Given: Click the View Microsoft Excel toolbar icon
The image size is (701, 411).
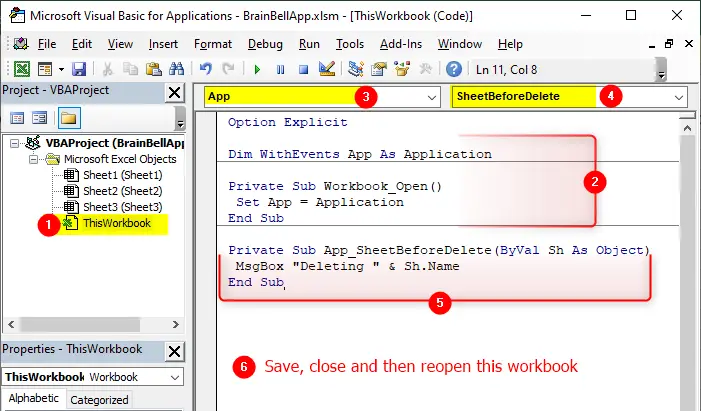Looking at the screenshot, I should (22, 69).
